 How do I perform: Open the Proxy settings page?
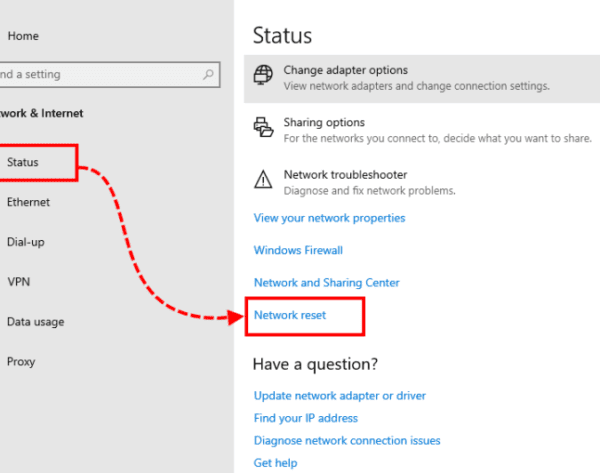pos(22,362)
